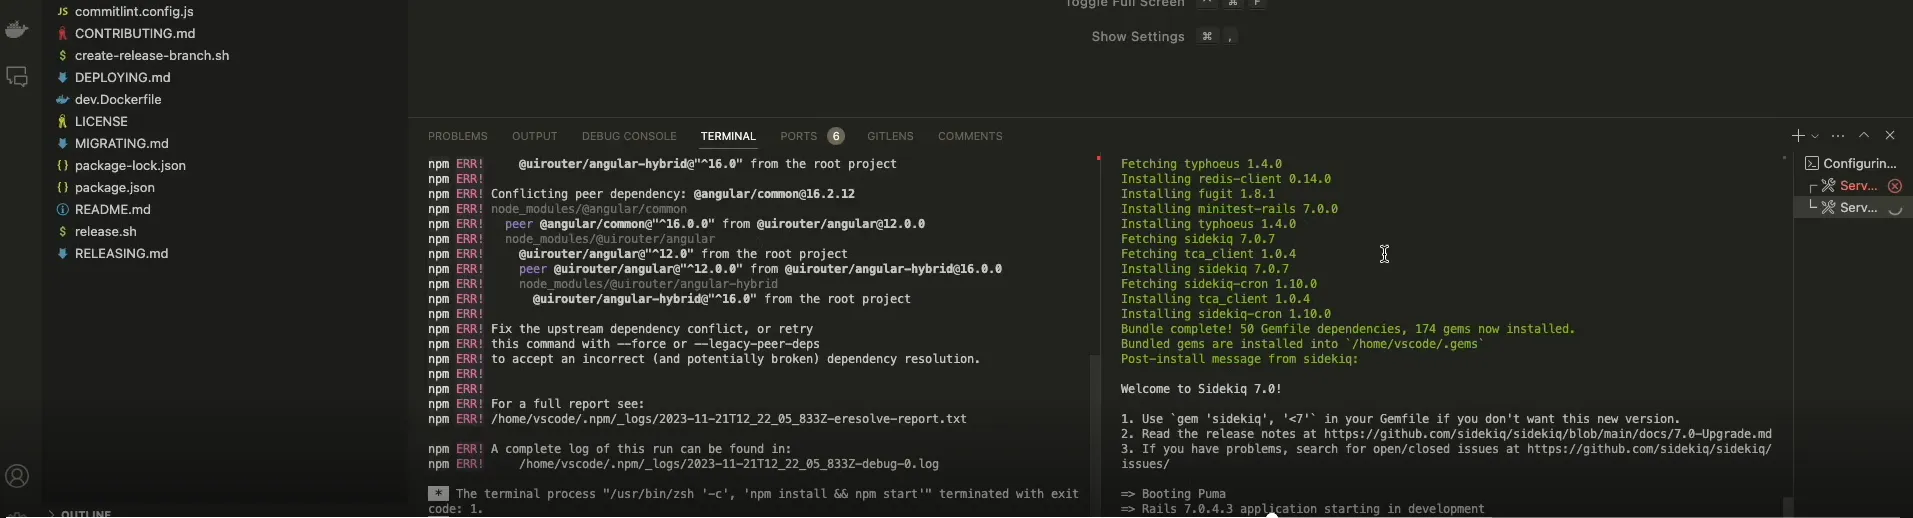
Task: Open sidekiq 7.0-Upgrade.md release notes link
Action: (1547, 434)
